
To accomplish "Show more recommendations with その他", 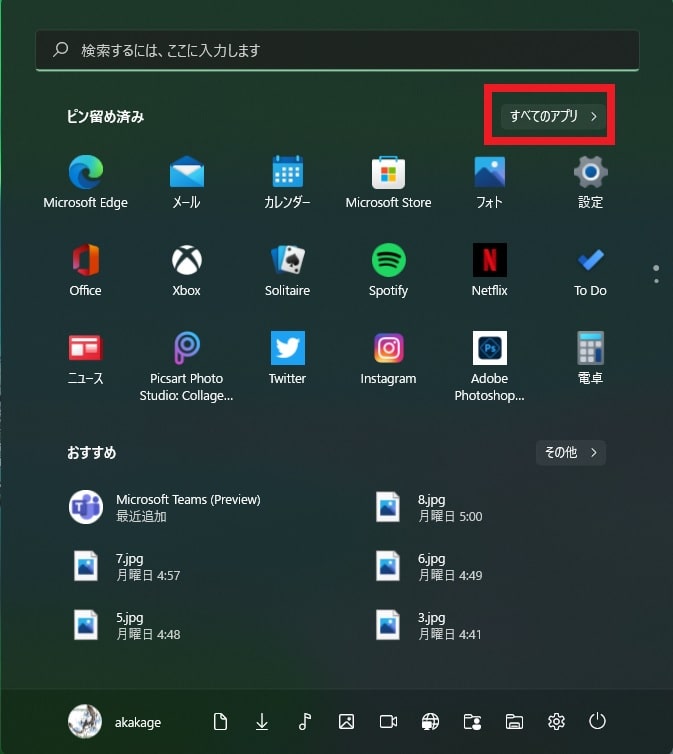I will pos(571,452).
